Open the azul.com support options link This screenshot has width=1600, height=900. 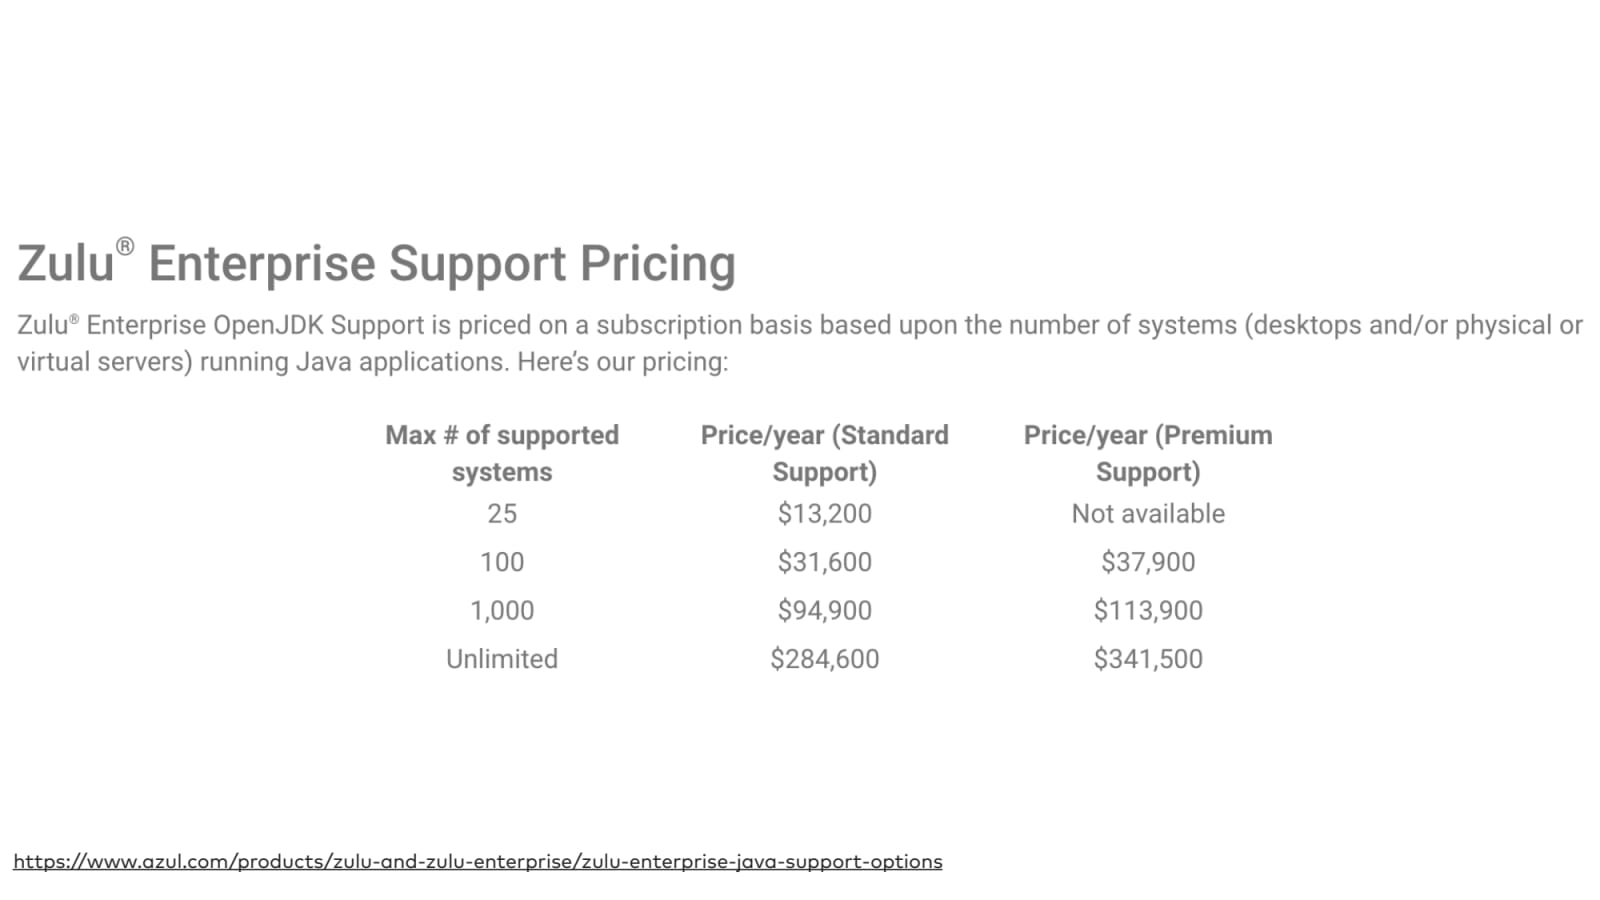pyautogui.click(x=477, y=861)
